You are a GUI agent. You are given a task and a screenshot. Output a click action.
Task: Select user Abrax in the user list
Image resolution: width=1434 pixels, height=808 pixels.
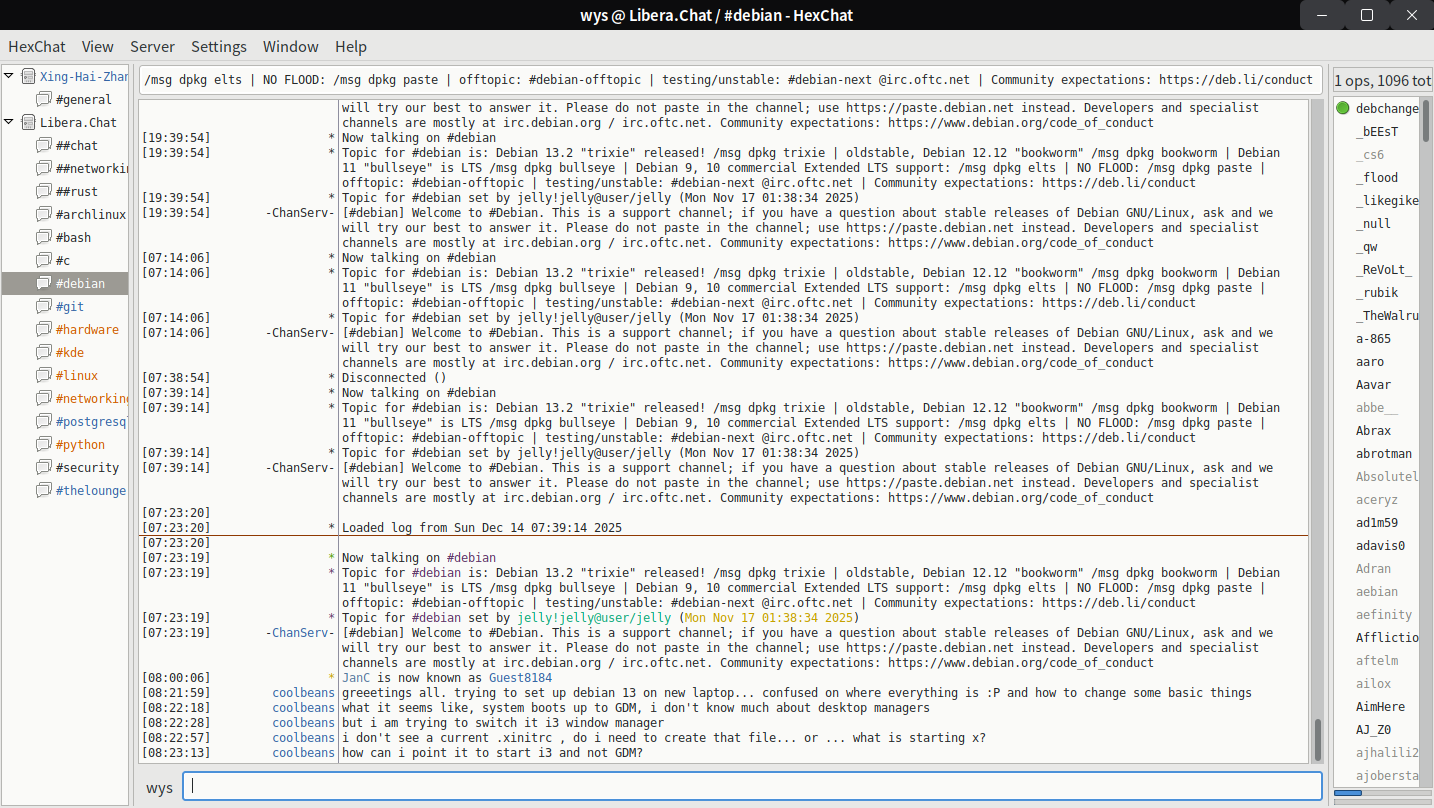(x=1373, y=430)
